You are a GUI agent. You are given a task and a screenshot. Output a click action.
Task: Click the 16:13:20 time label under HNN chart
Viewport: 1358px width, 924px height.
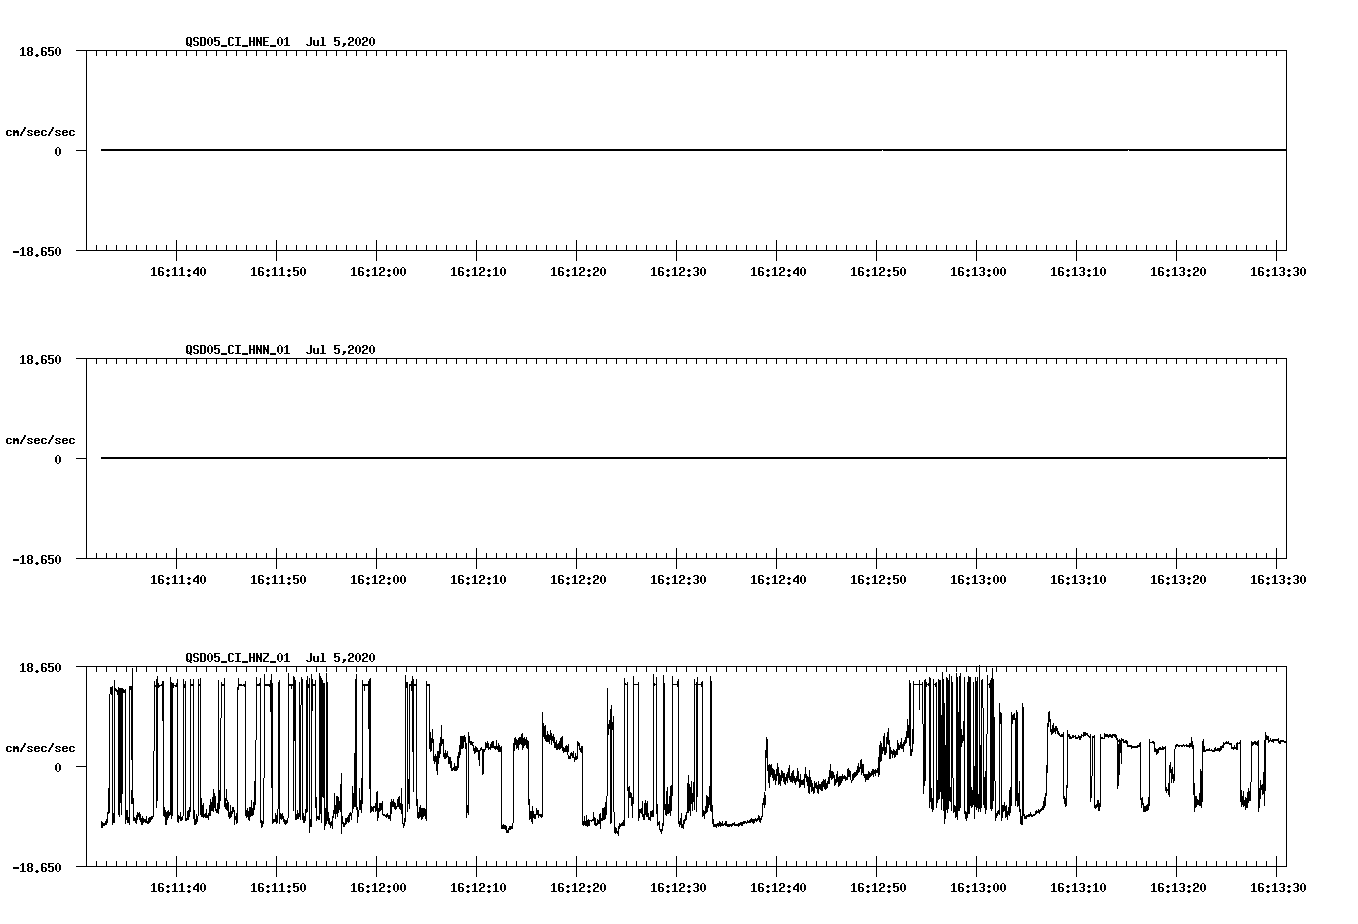pos(1178,580)
